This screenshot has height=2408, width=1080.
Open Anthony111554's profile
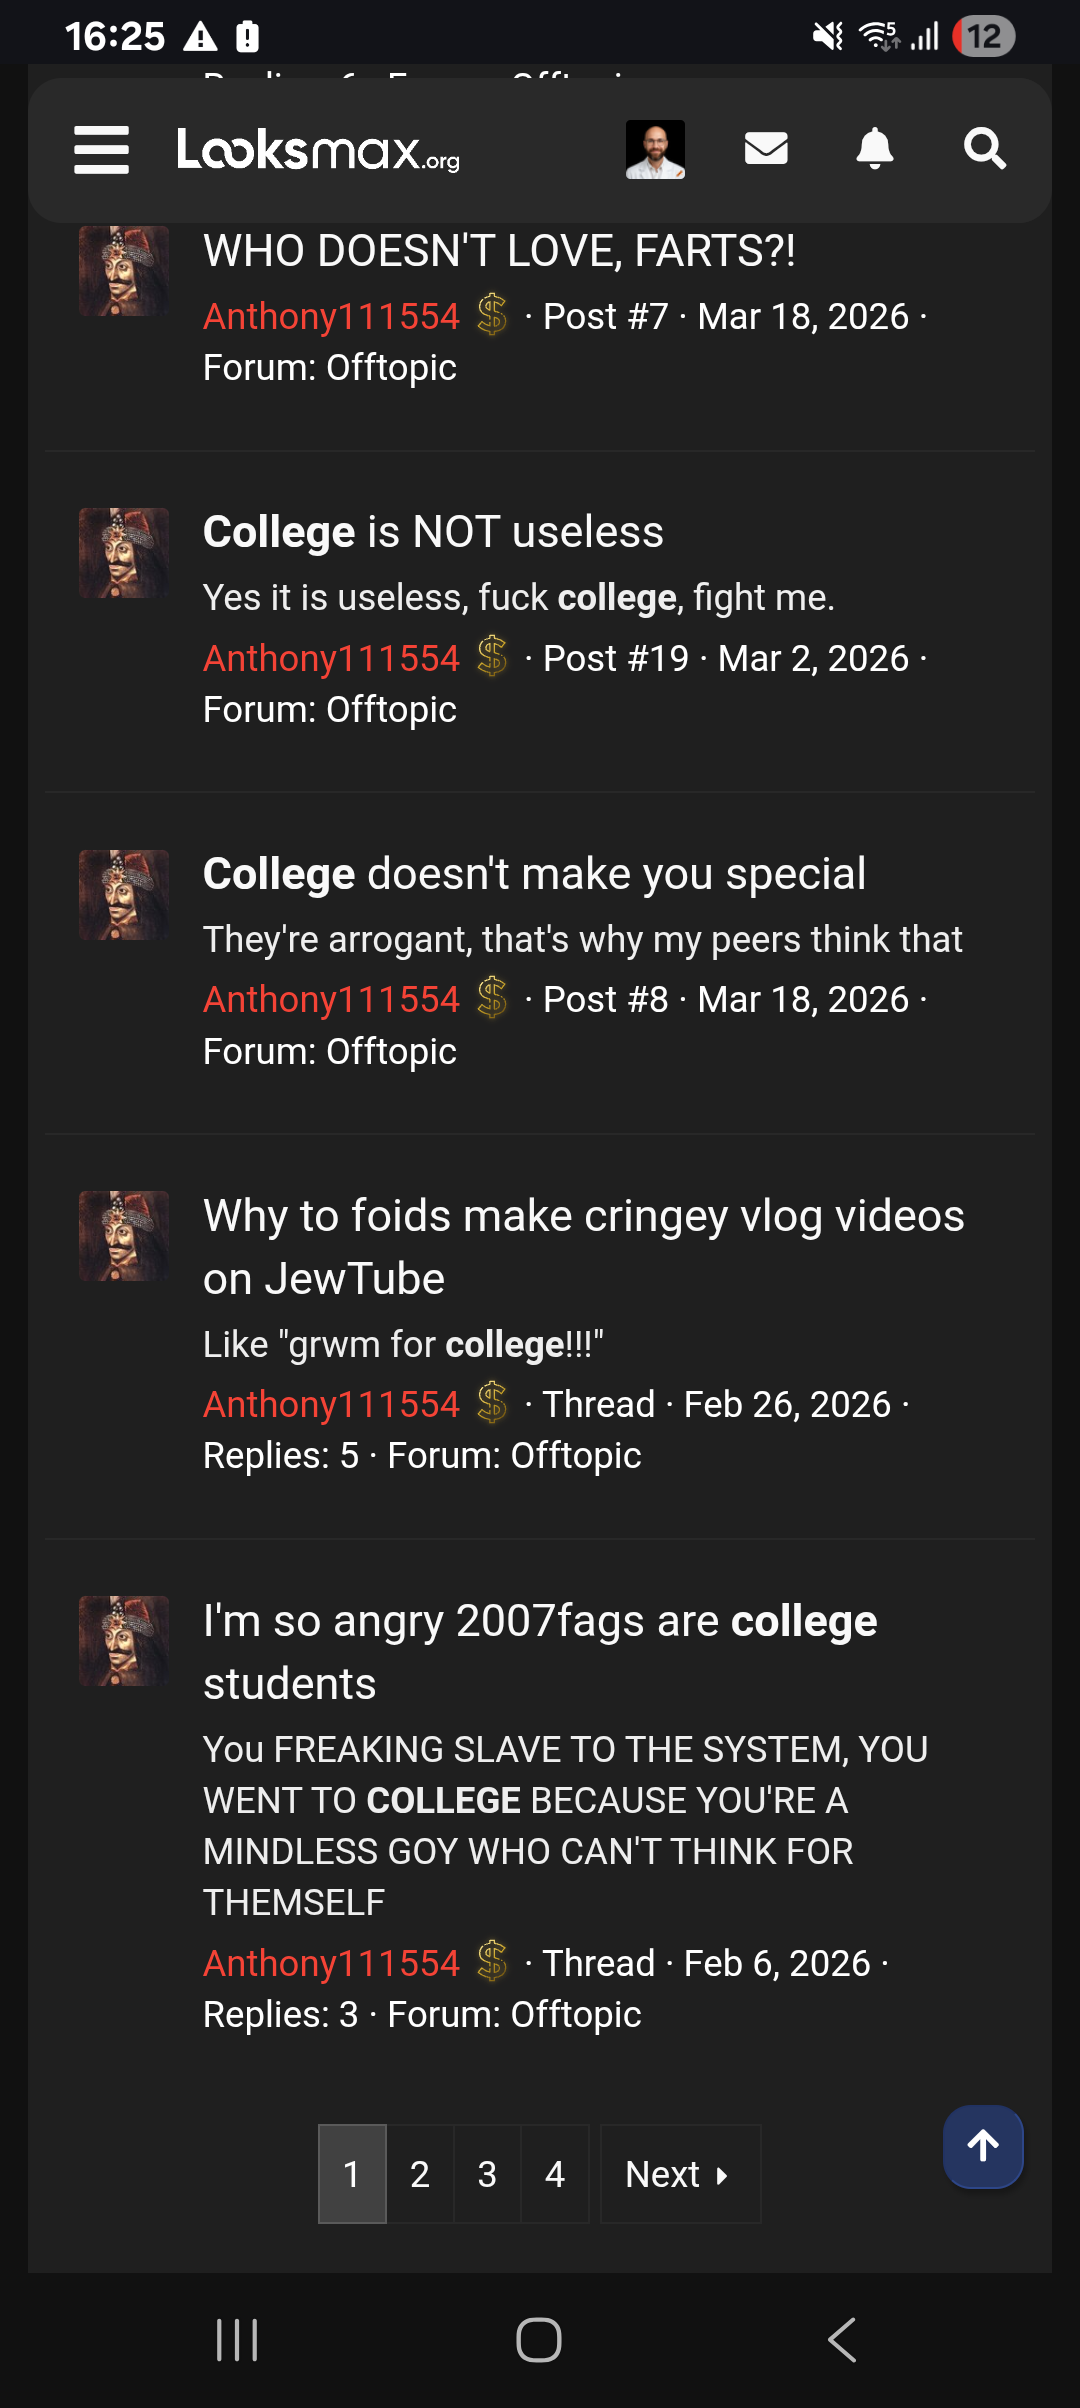pos(331,315)
